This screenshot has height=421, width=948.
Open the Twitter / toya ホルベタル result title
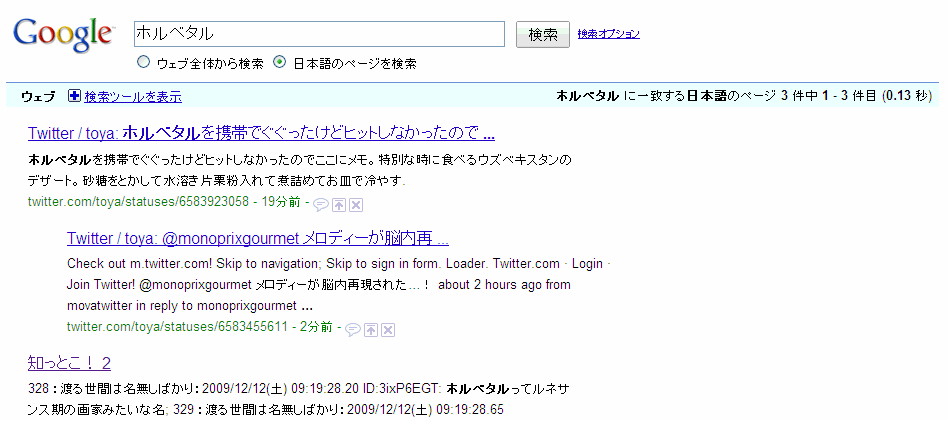point(261,132)
